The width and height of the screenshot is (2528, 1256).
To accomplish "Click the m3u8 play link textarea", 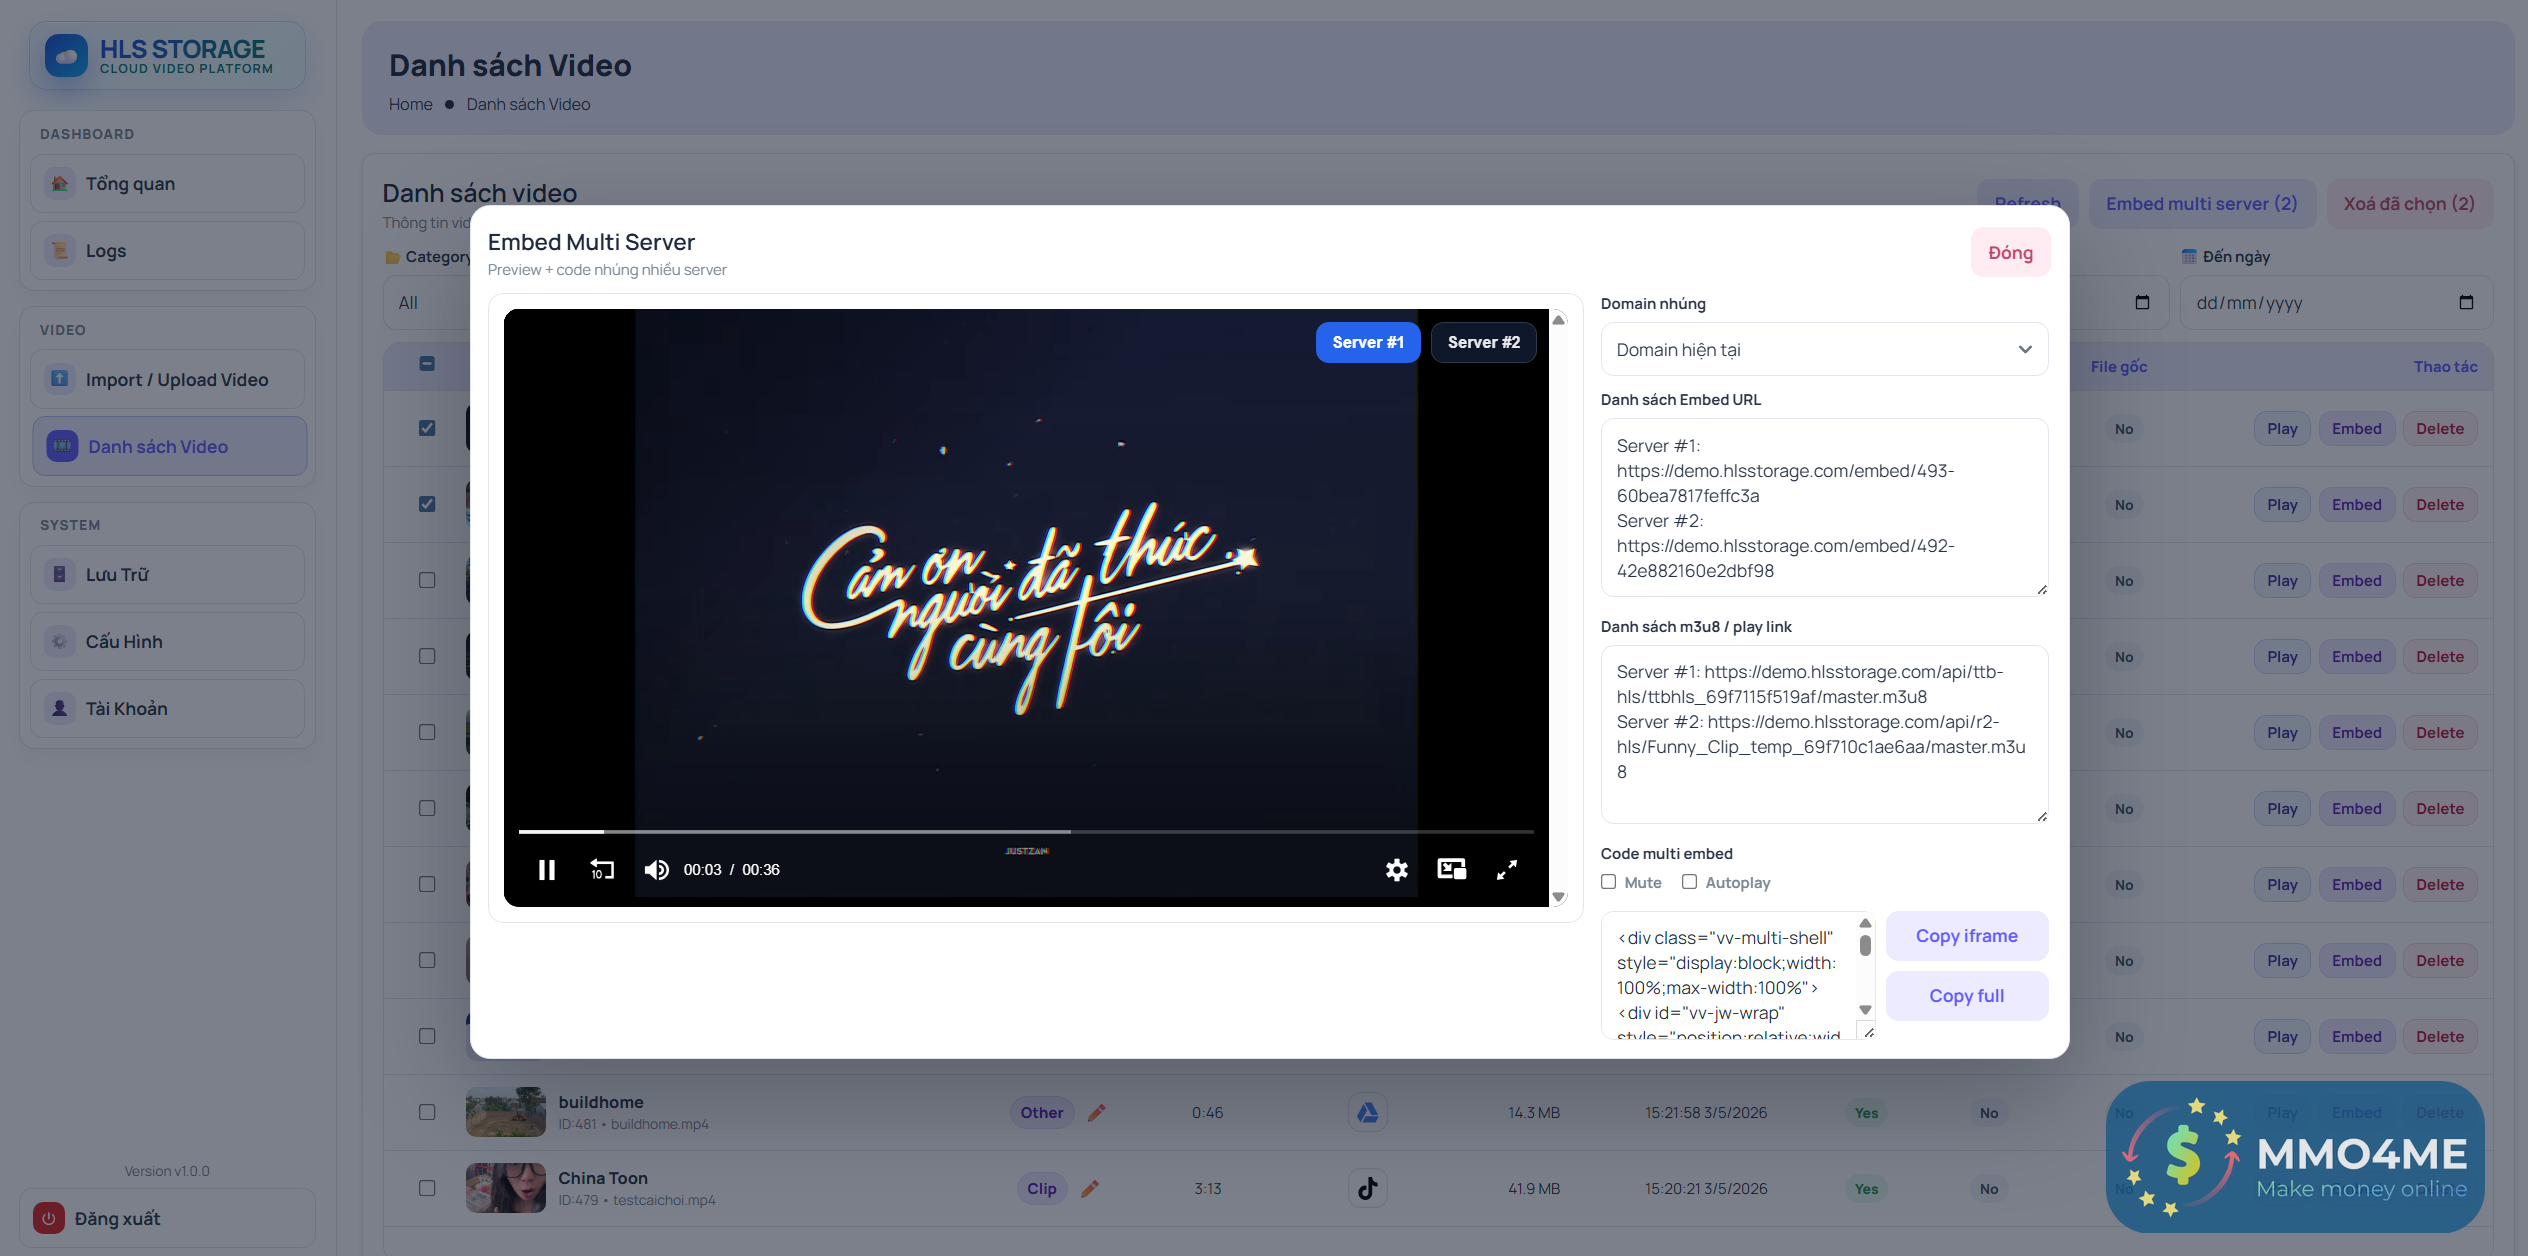I will pyautogui.click(x=1824, y=734).
